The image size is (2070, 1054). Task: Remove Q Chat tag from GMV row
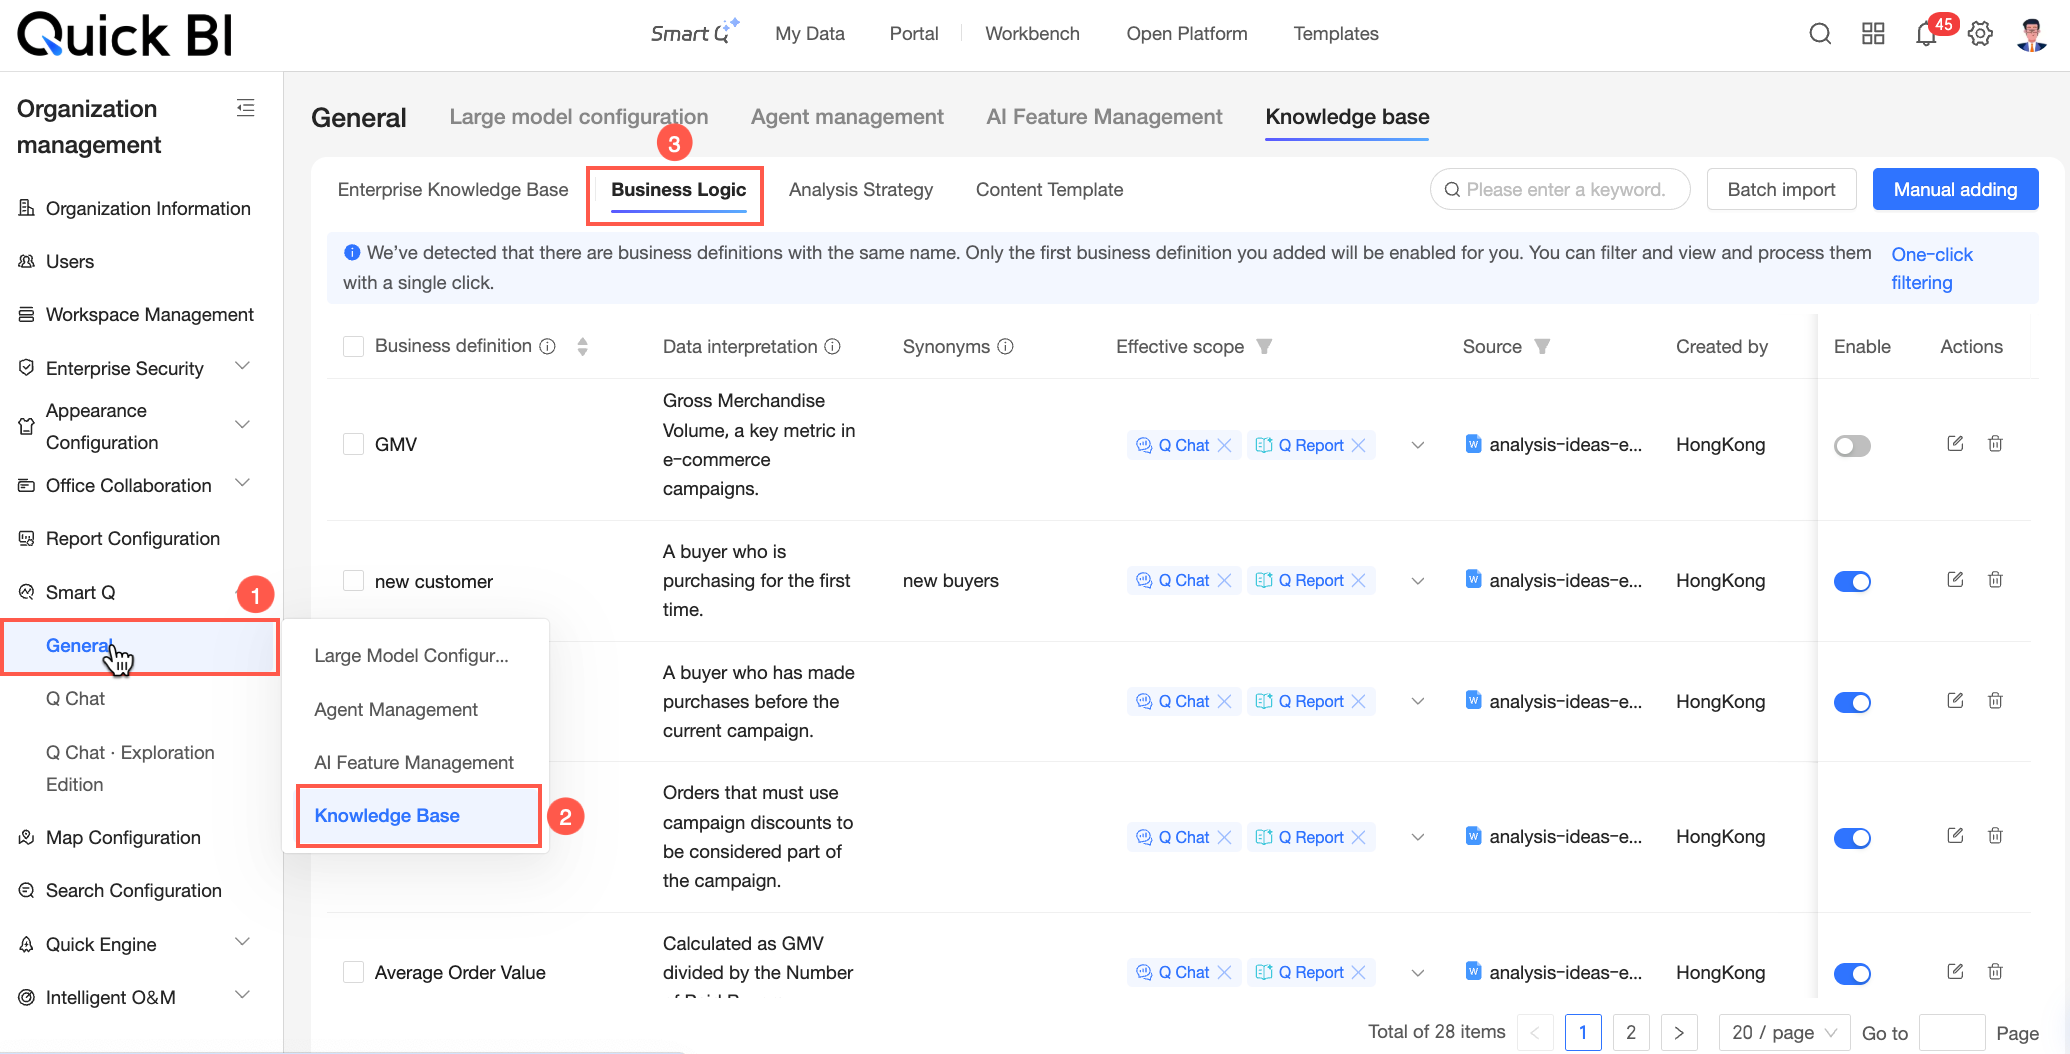[x=1224, y=445]
